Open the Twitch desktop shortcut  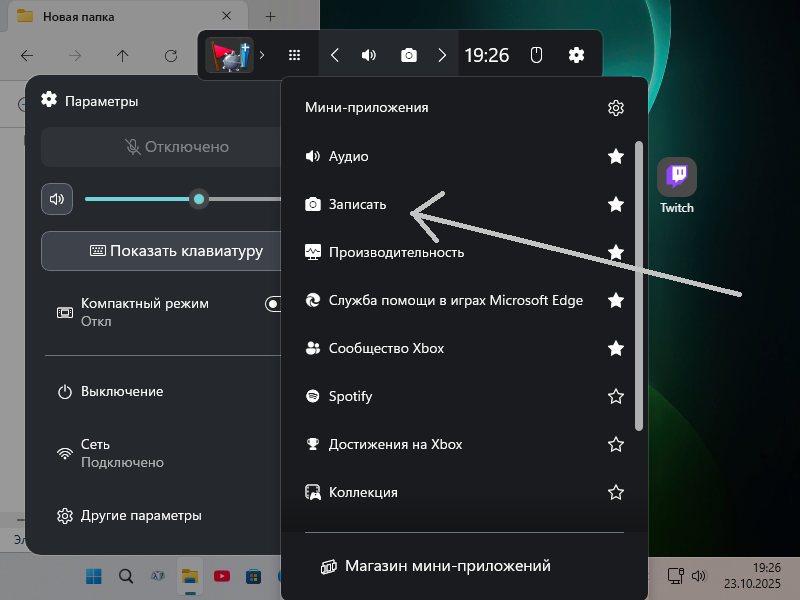tap(677, 186)
